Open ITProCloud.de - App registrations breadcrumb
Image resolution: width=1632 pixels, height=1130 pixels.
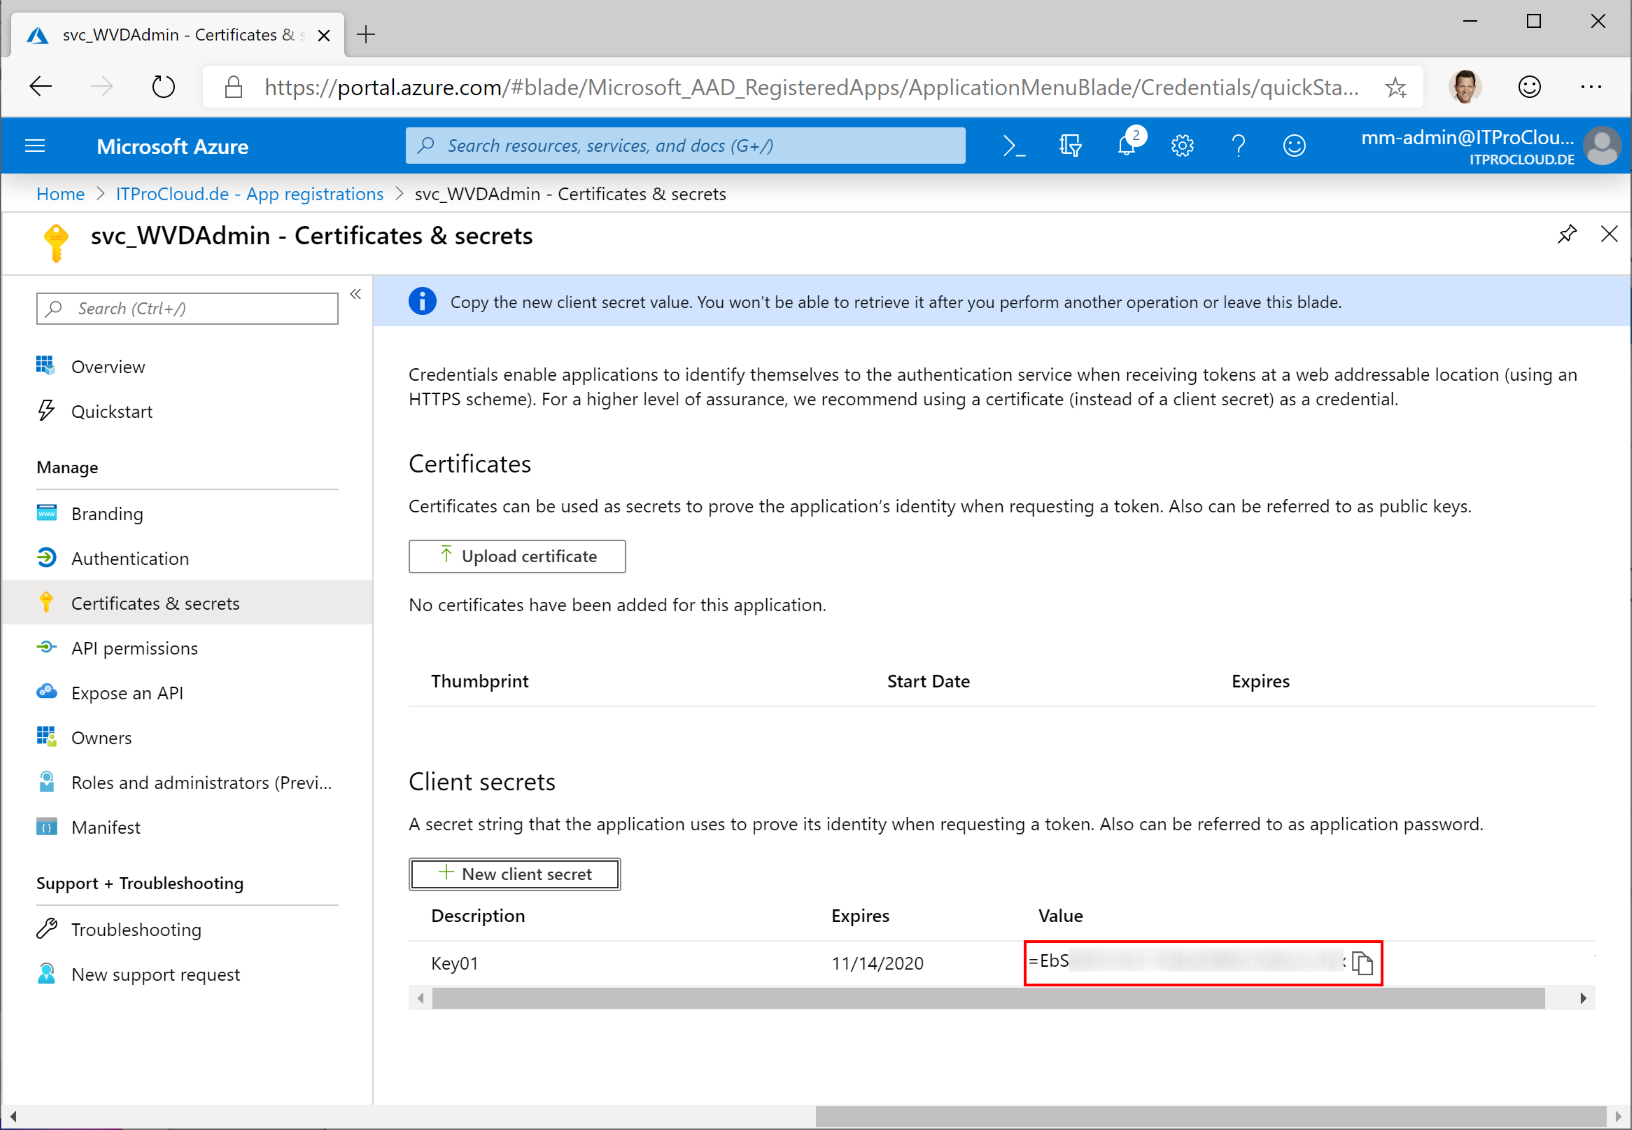[250, 194]
